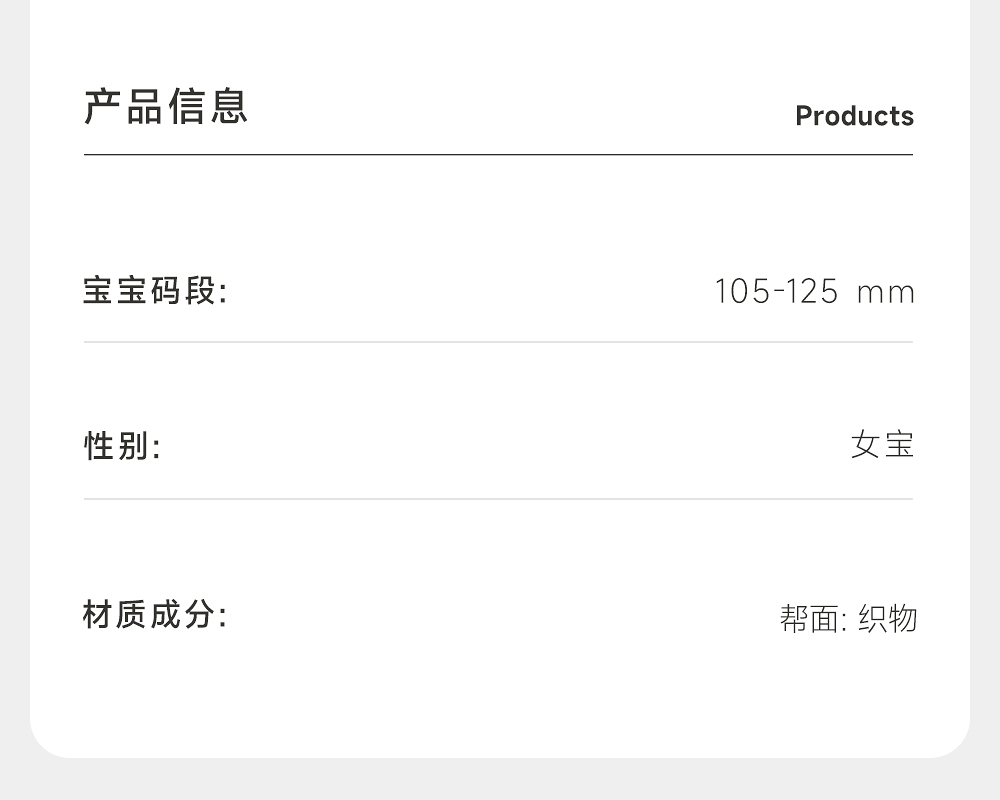Click the 产品信息 section heading
1000x800 pixels.
(x=166, y=107)
